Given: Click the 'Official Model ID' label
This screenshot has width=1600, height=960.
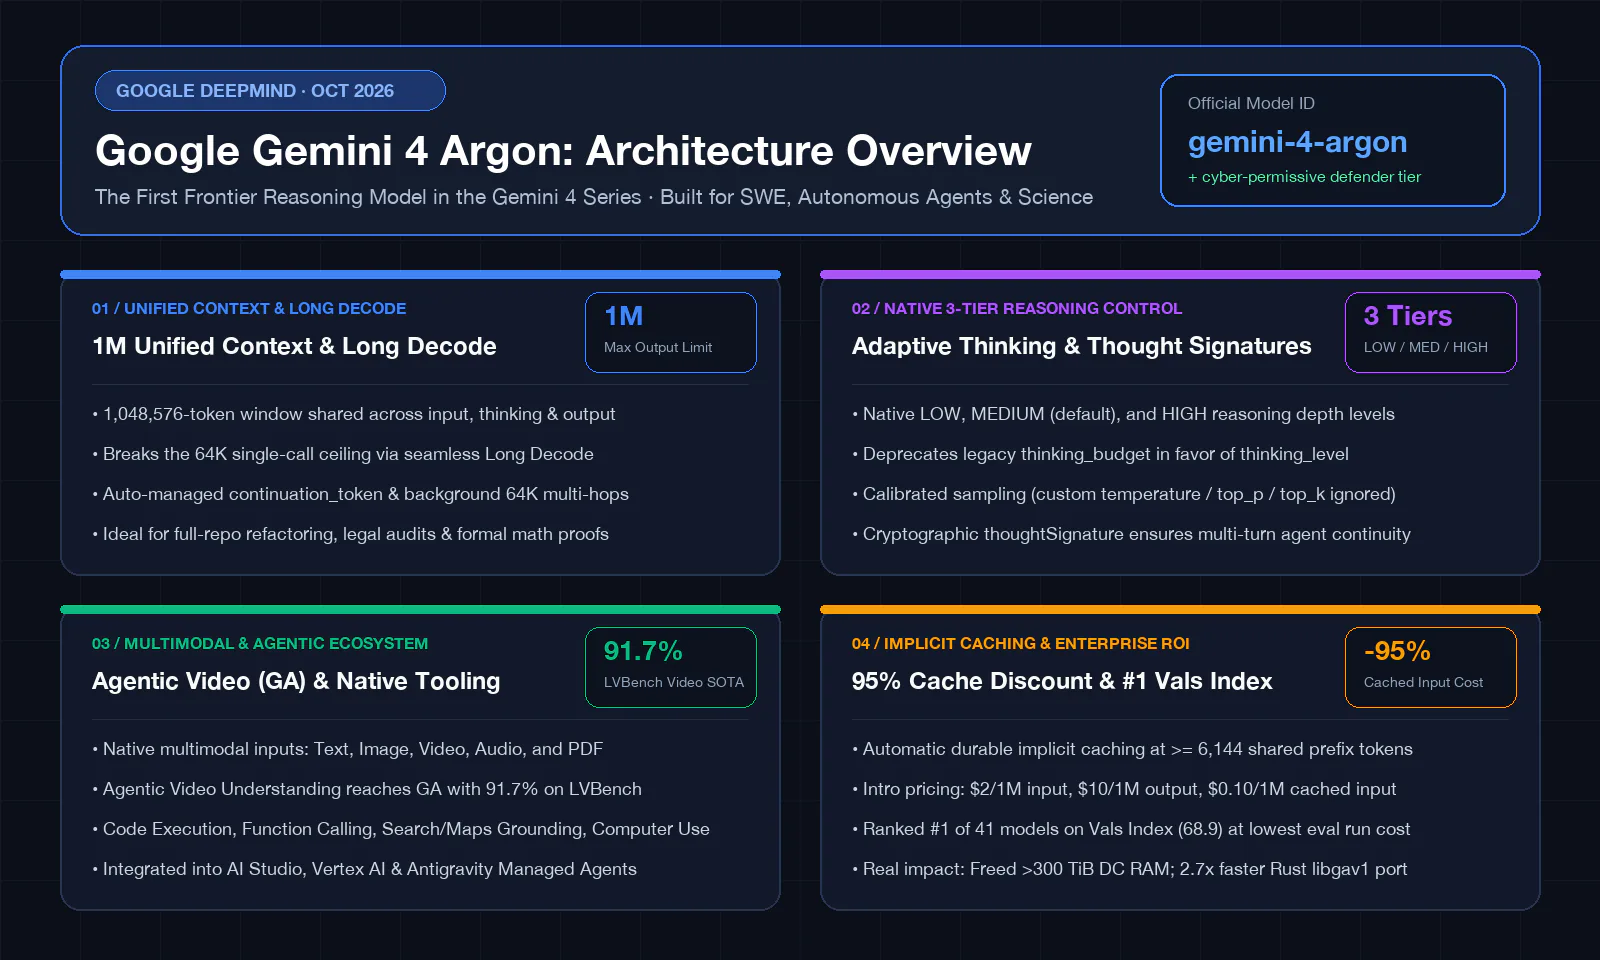Looking at the screenshot, I should 1251,103.
